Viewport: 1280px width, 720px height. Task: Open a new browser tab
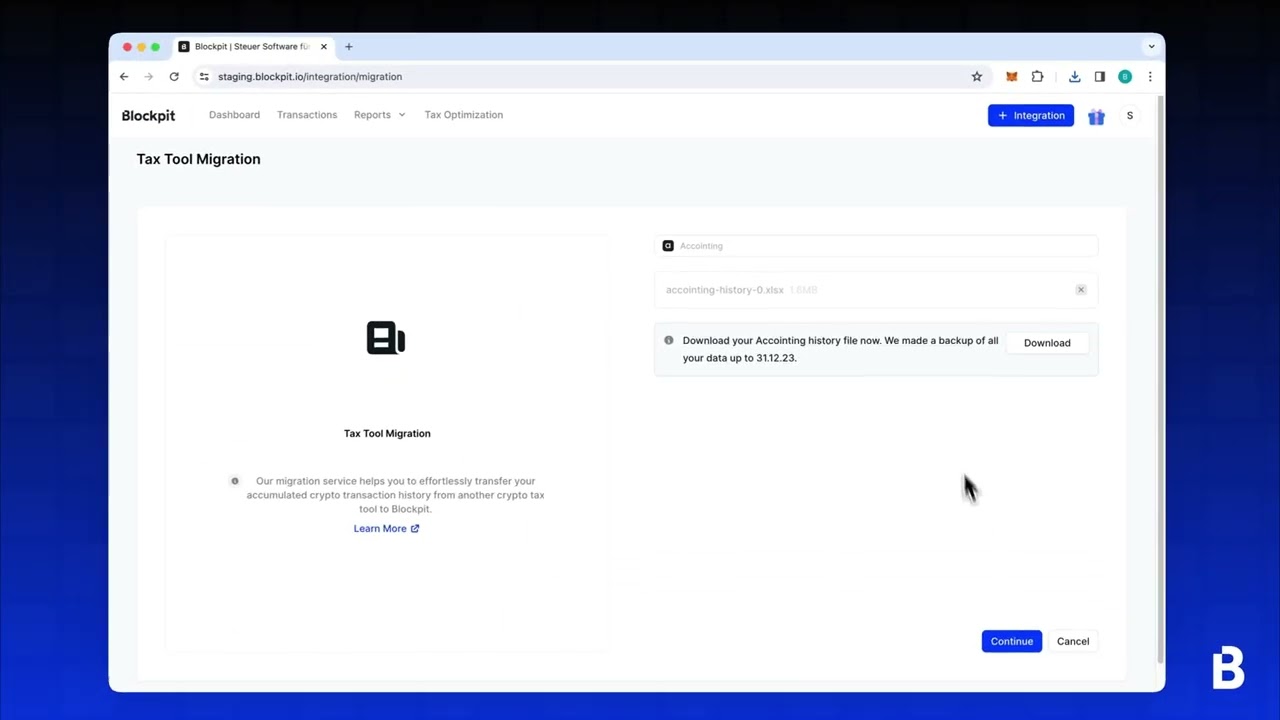[x=349, y=46]
